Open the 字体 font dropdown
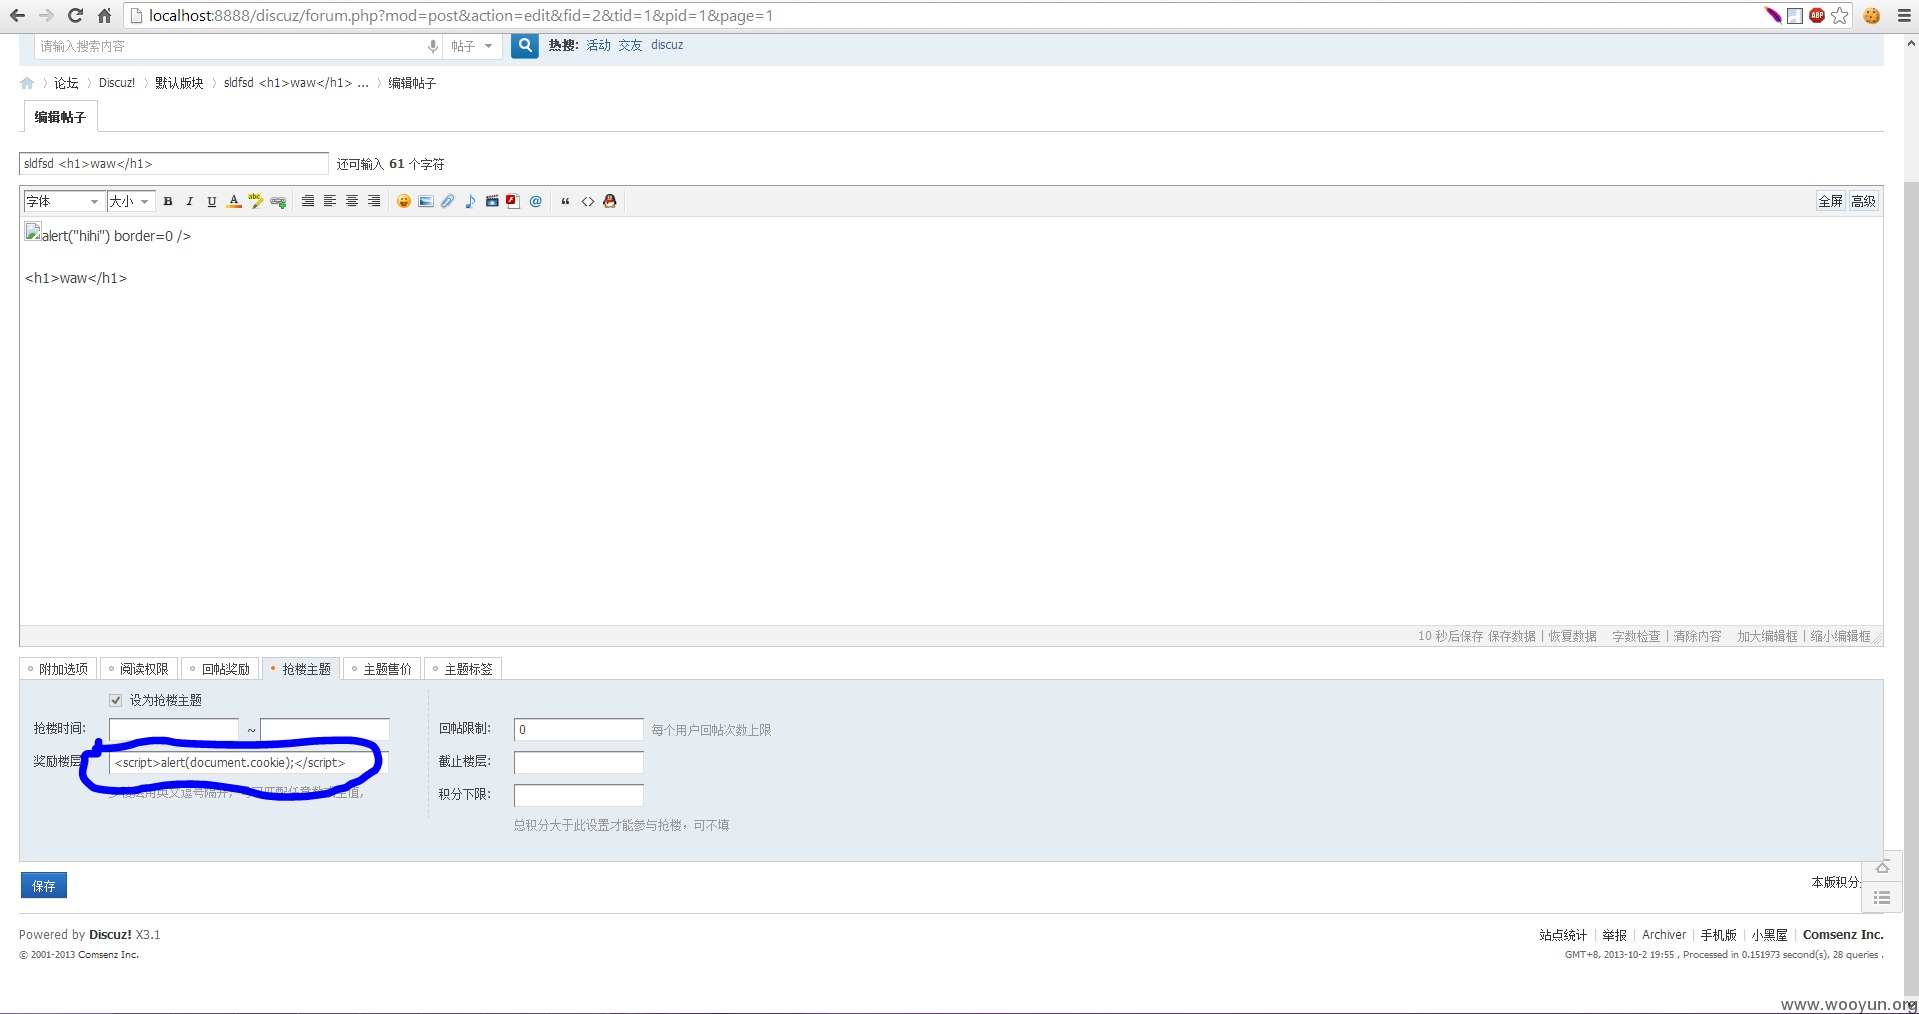 point(64,201)
